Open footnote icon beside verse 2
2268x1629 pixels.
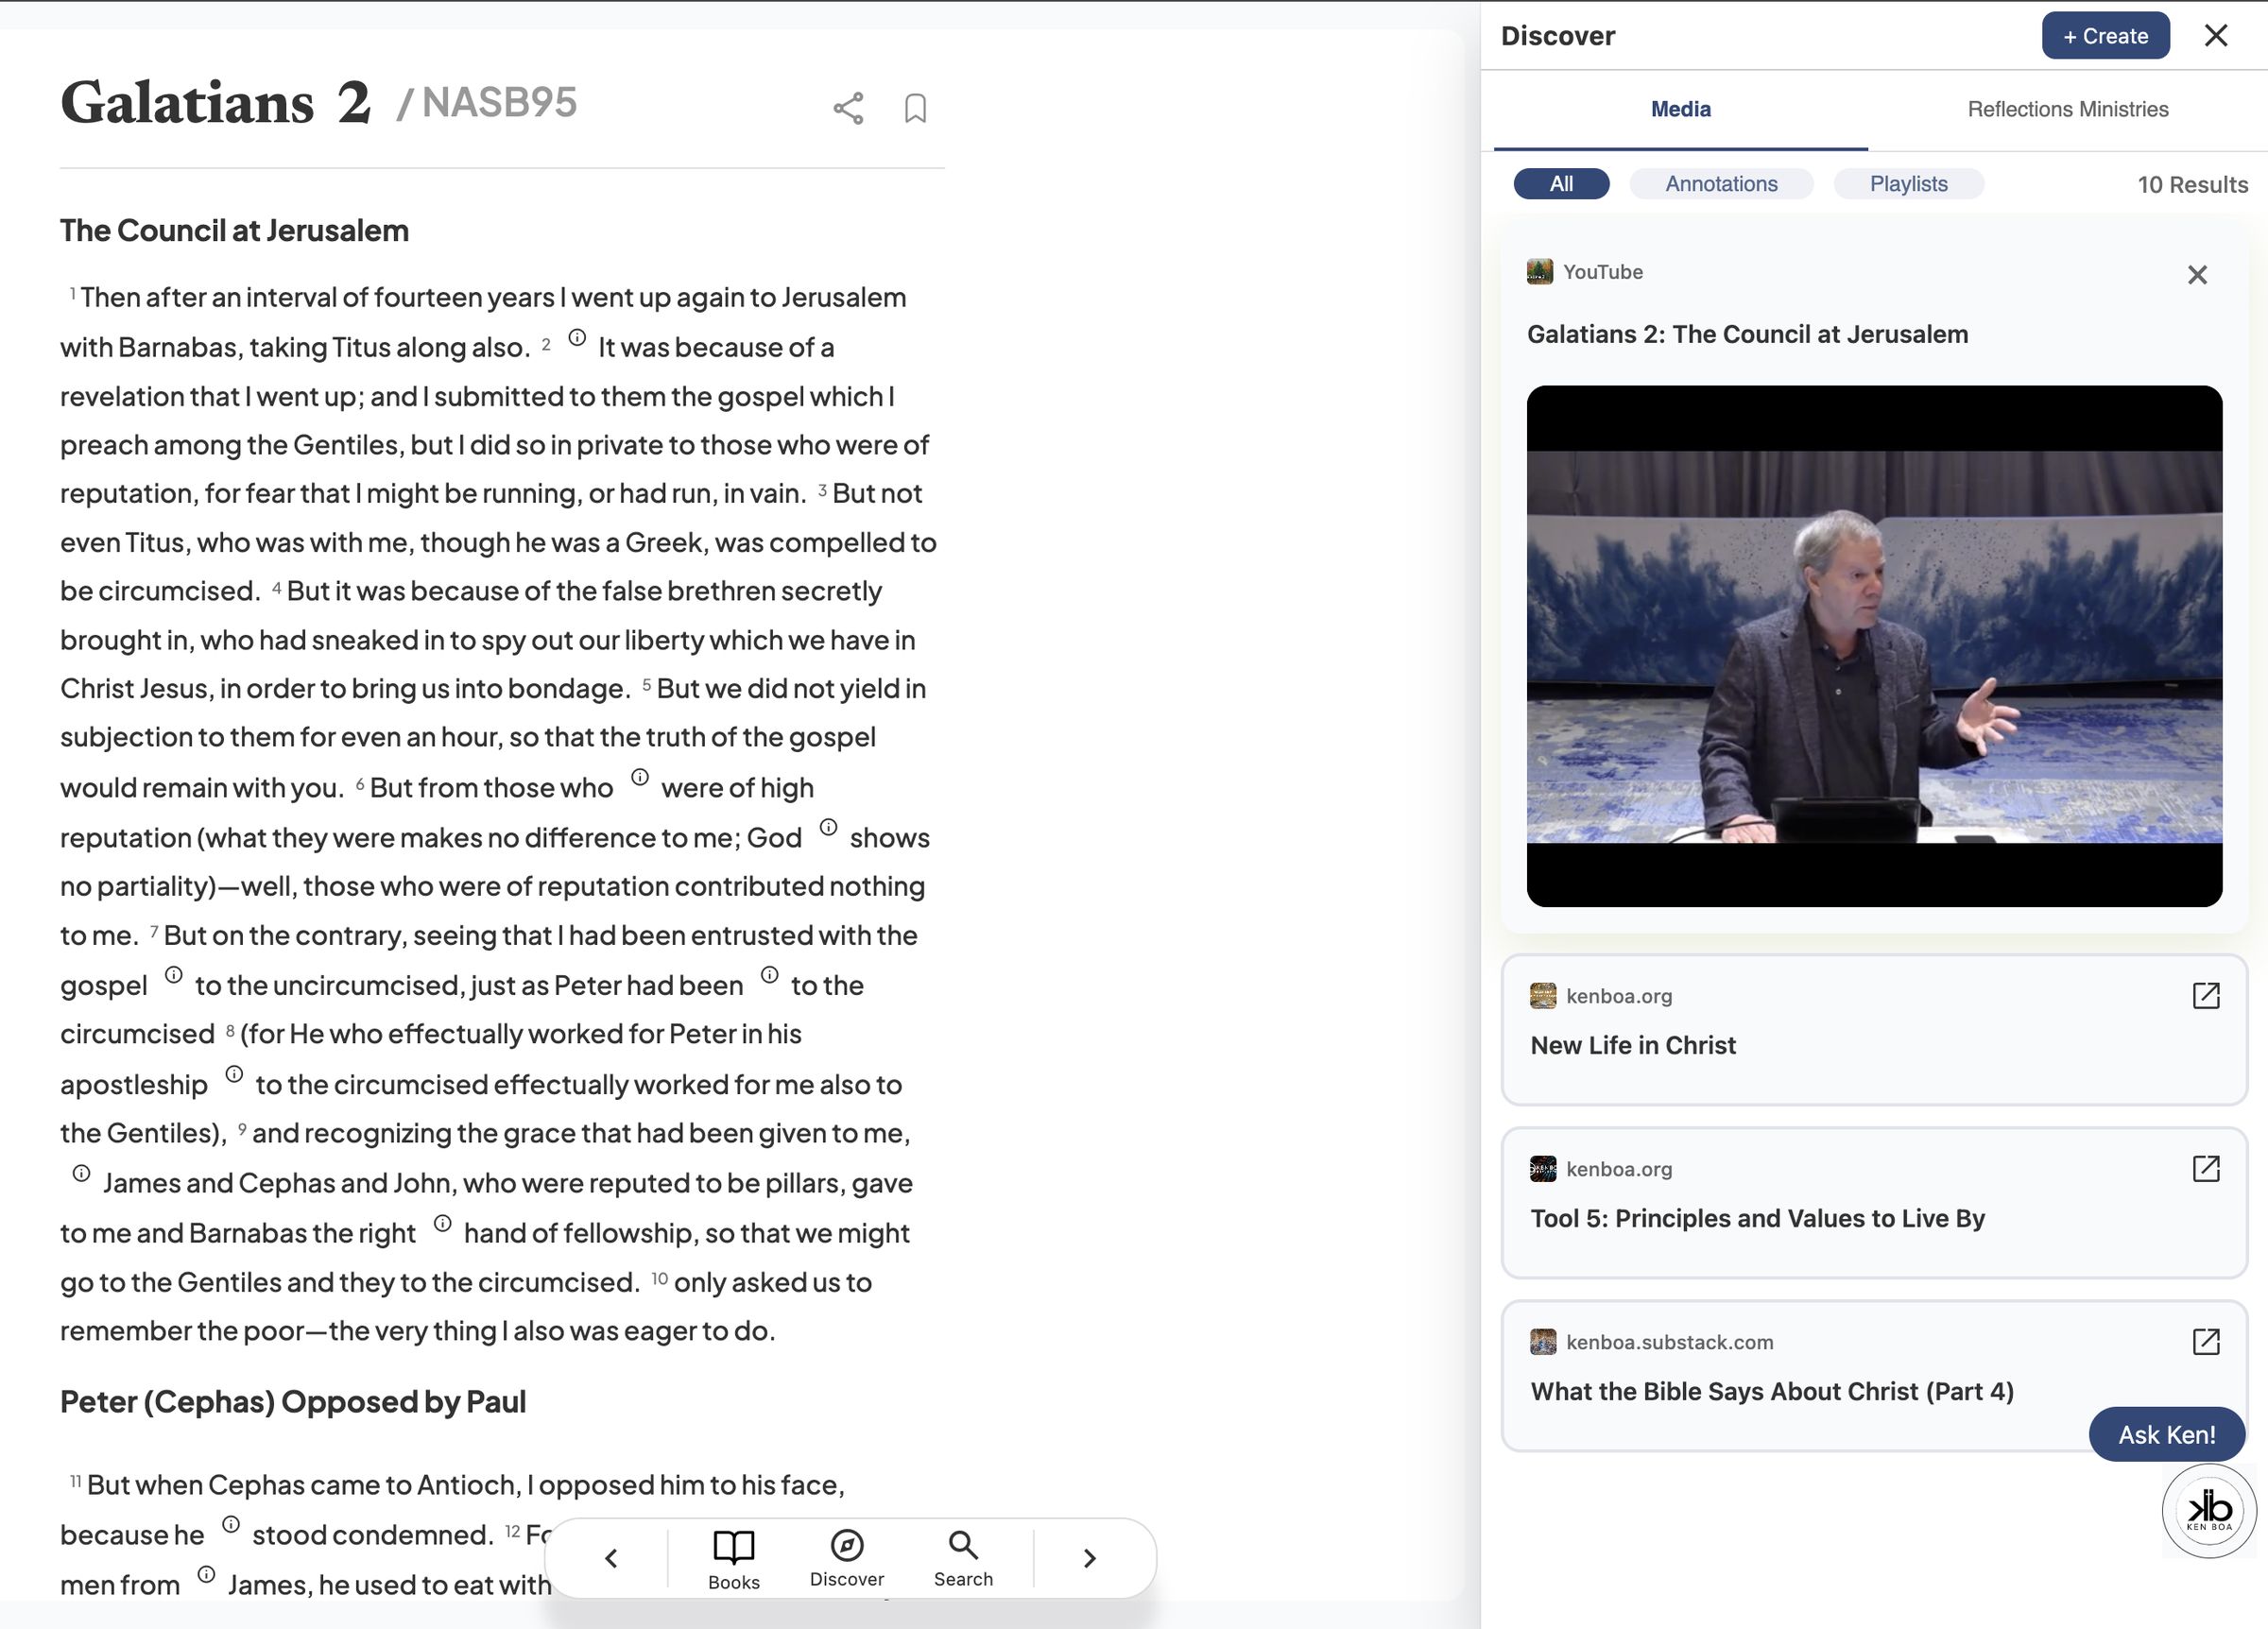point(577,338)
